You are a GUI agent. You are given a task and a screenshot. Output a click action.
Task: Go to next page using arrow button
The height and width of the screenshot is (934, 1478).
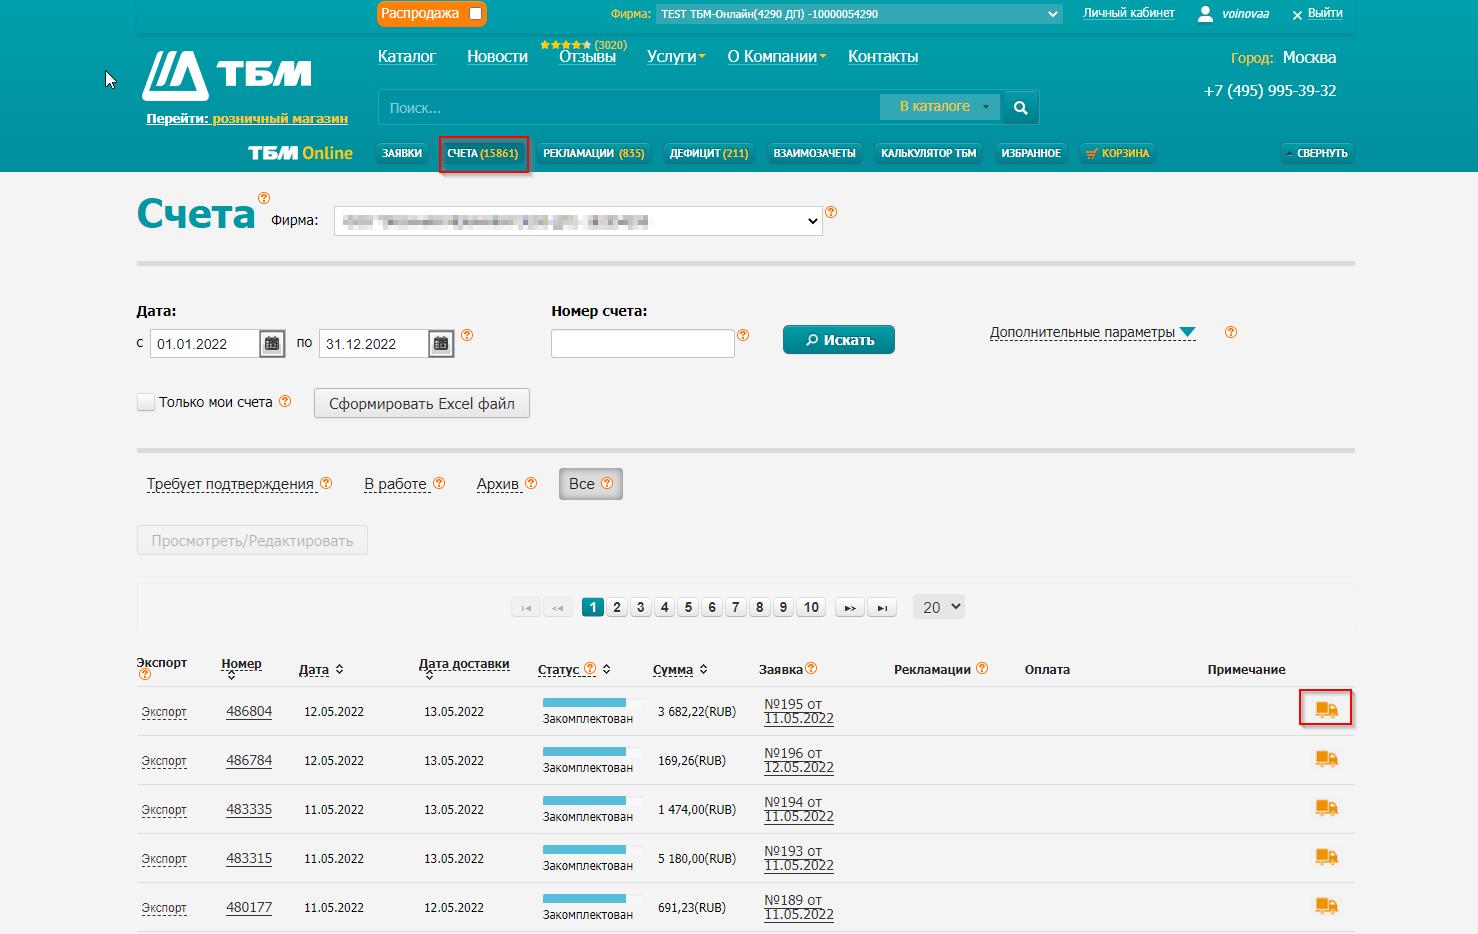pyautogui.click(x=849, y=607)
